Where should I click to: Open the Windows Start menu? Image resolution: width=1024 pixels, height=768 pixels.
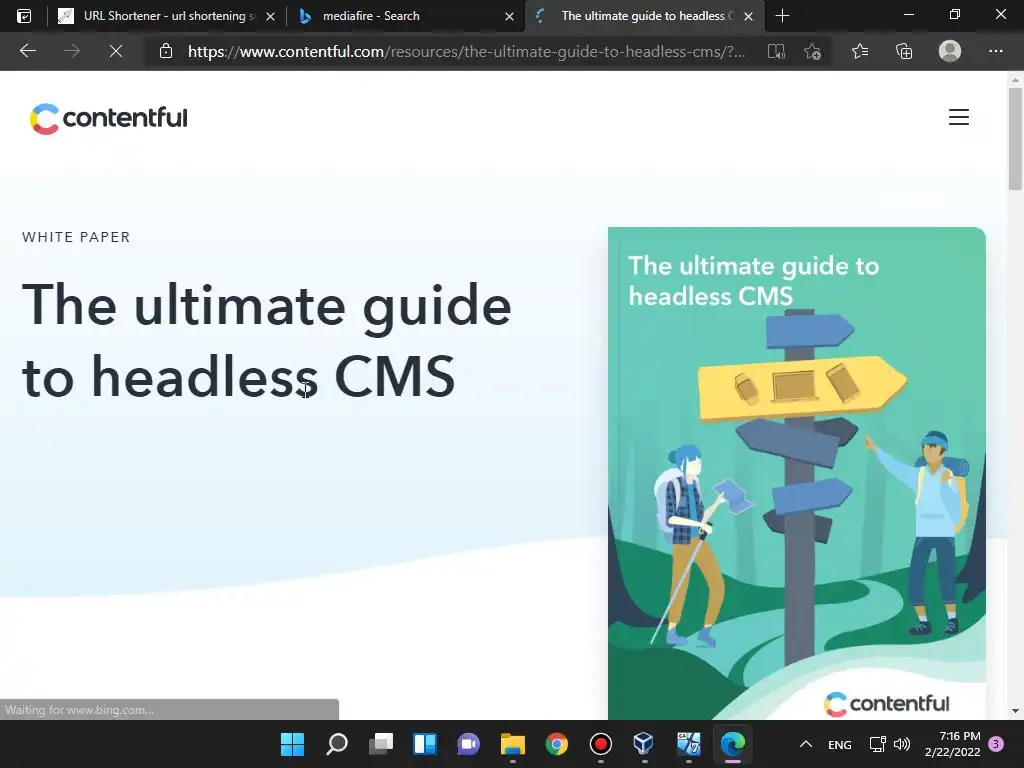coord(292,744)
